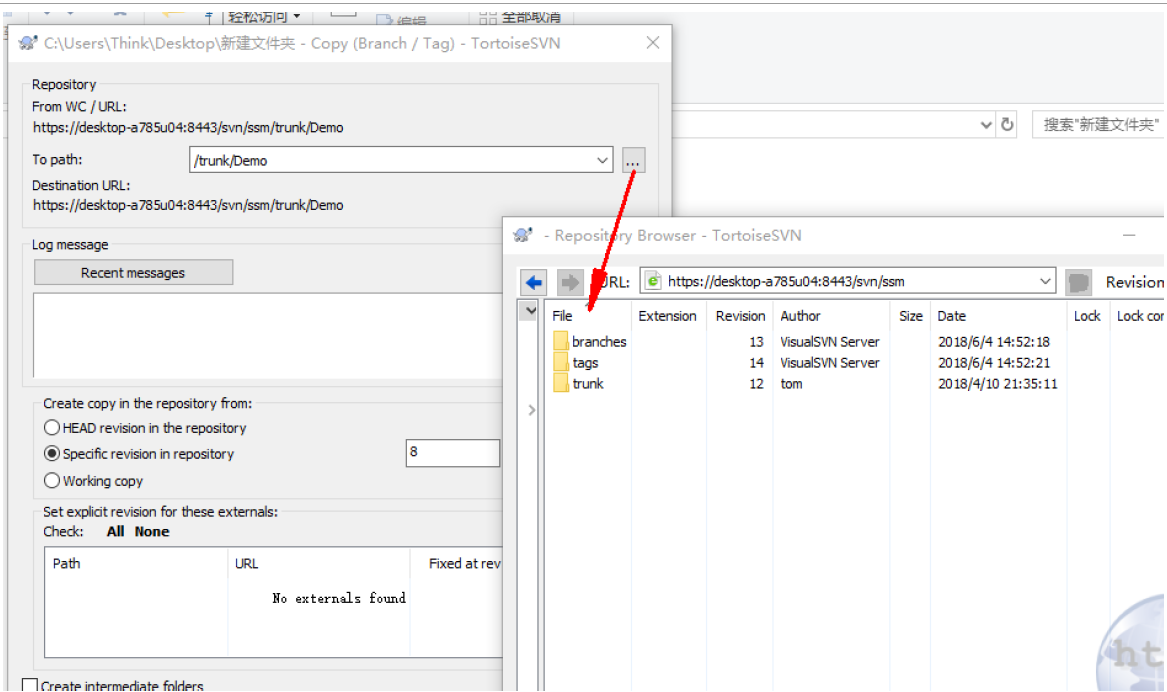This screenshot has width=1167, height=692.
Task: Click the Revision button in the Repository Browser
Action: [x=1134, y=282]
